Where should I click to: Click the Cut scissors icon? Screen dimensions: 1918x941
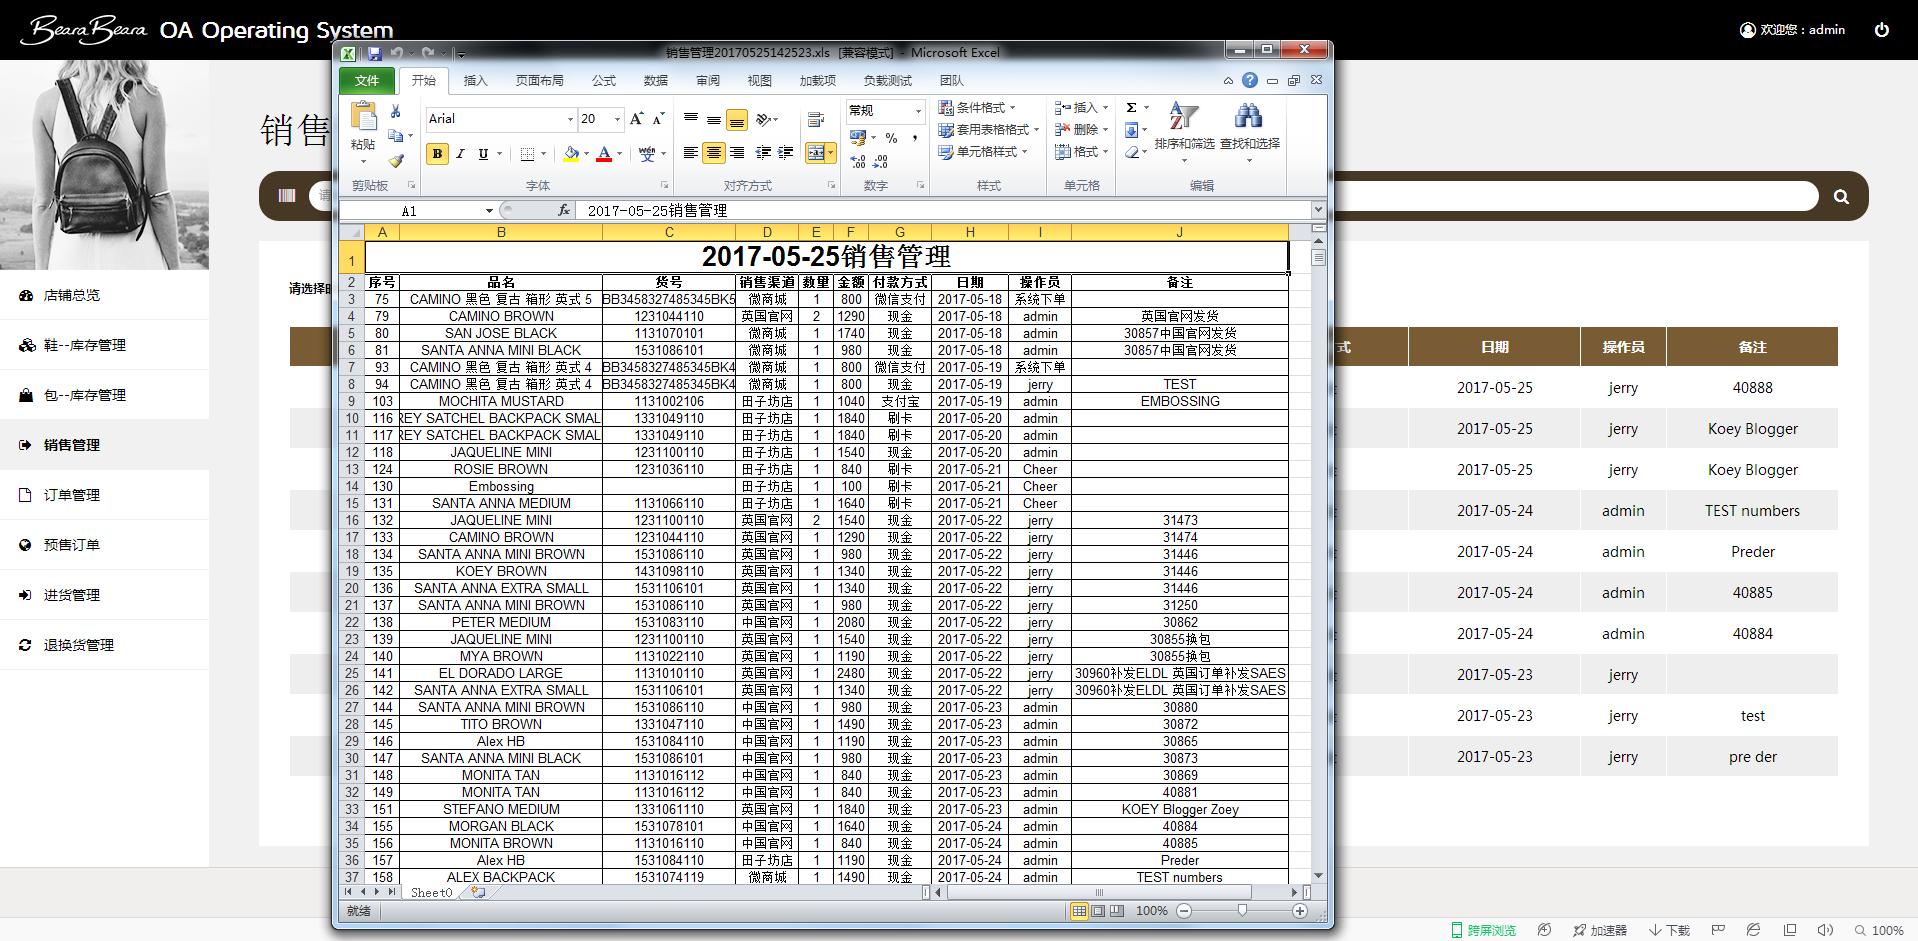pyautogui.click(x=396, y=111)
